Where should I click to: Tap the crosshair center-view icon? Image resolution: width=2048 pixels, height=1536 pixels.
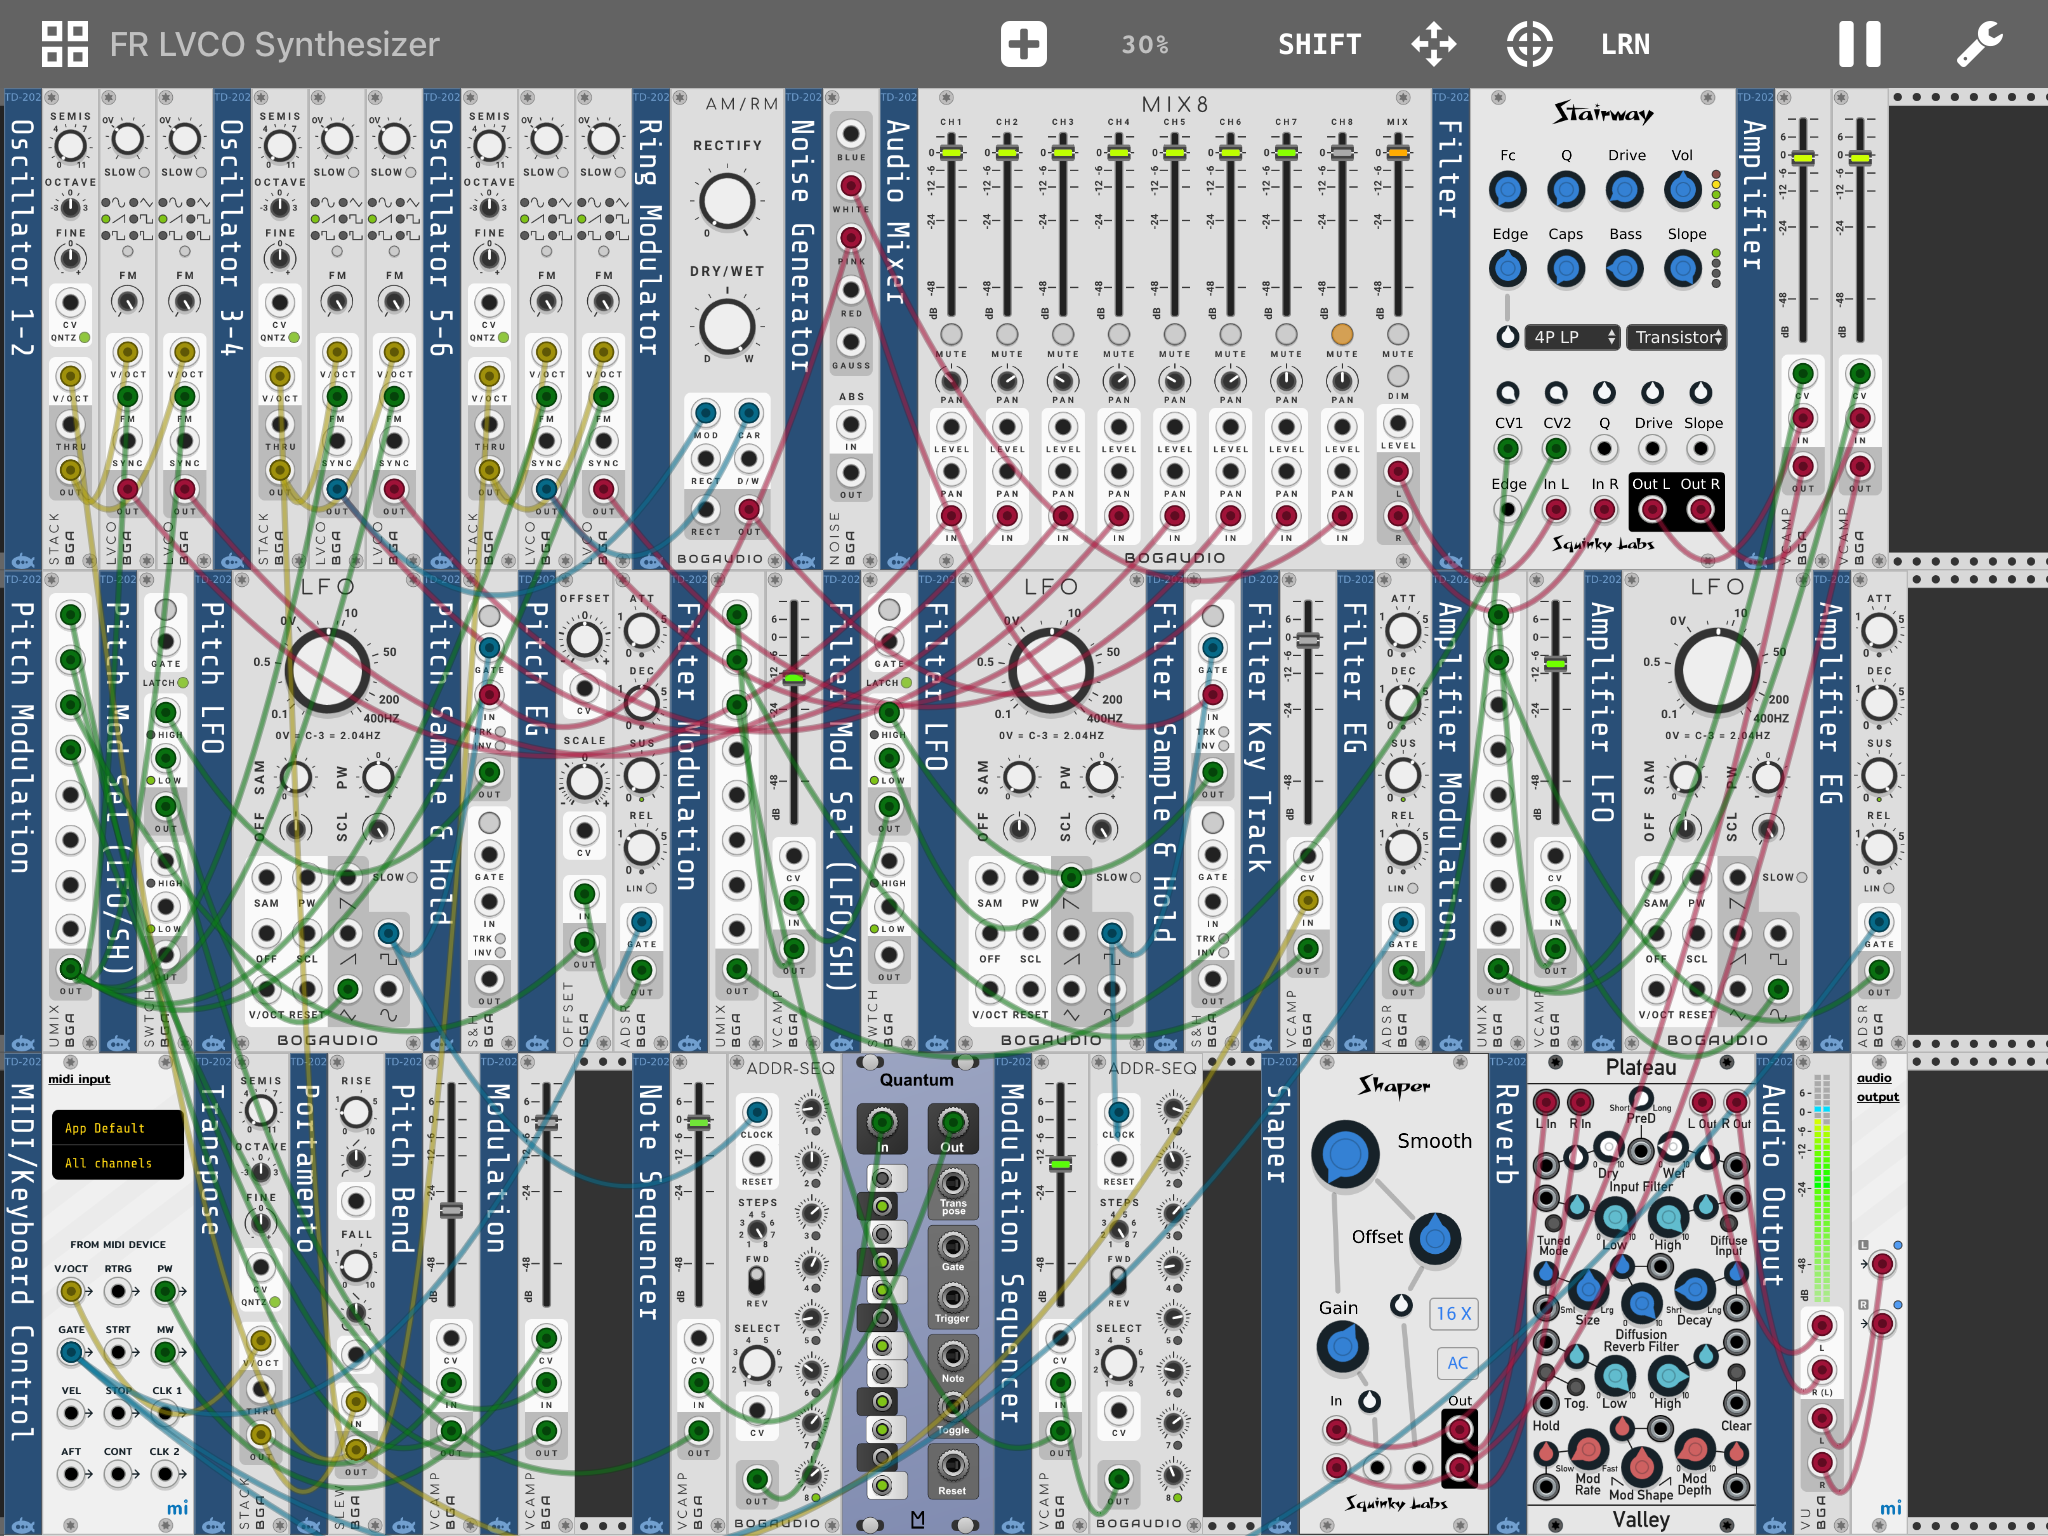(1529, 44)
